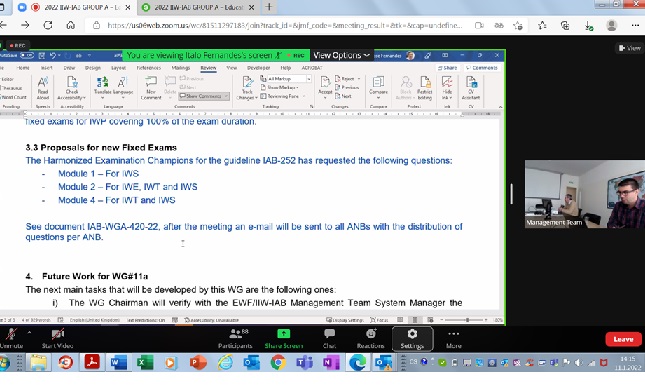Click the Word icon in the taskbar
The width and height of the screenshot is (645, 385).
point(118,362)
